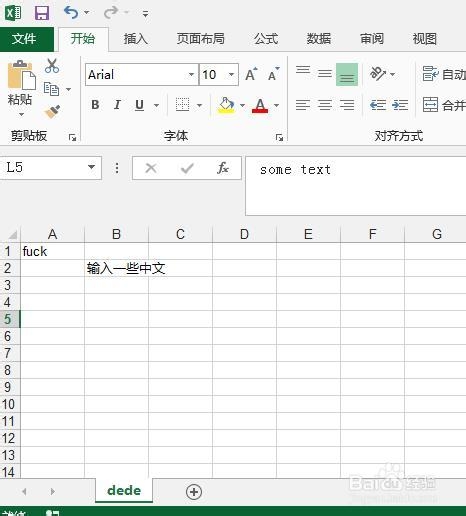This screenshot has width=466, height=516.
Task: Open Customize Quick Access Toolbar dropdown
Action: (x=145, y=14)
